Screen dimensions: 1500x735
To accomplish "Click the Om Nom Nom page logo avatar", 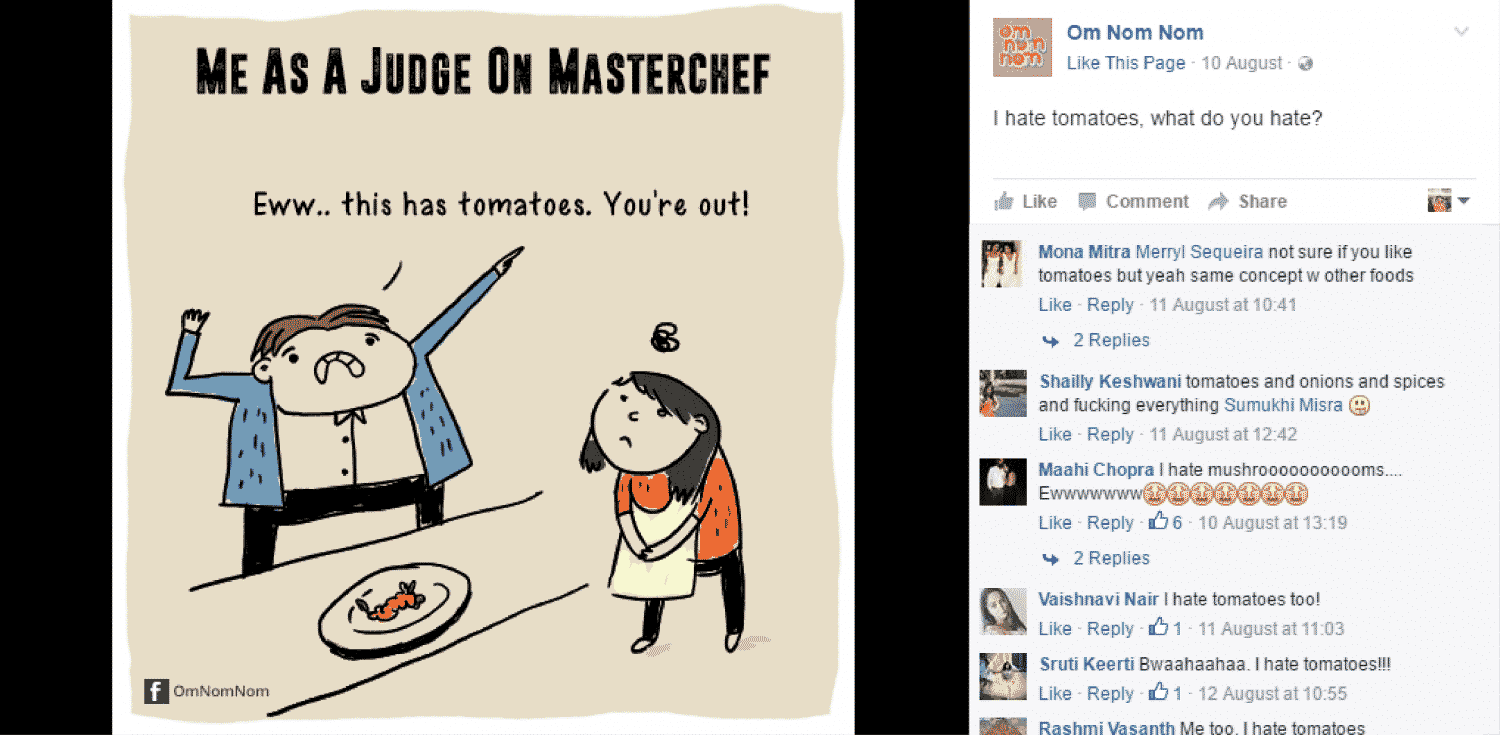I will pos(1022,47).
